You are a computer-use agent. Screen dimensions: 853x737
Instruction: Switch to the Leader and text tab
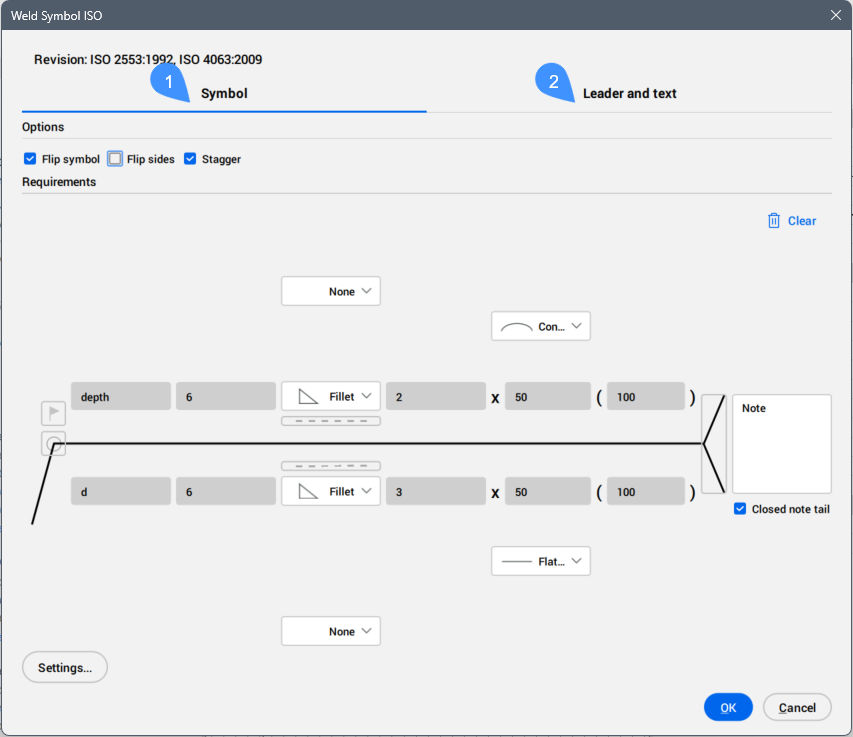(x=629, y=94)
